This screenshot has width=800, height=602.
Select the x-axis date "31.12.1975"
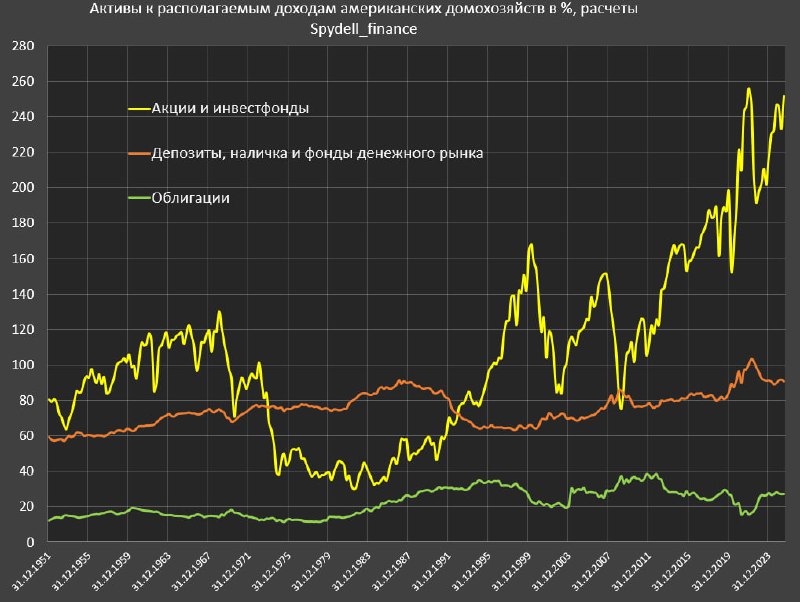tap(271, 571)
